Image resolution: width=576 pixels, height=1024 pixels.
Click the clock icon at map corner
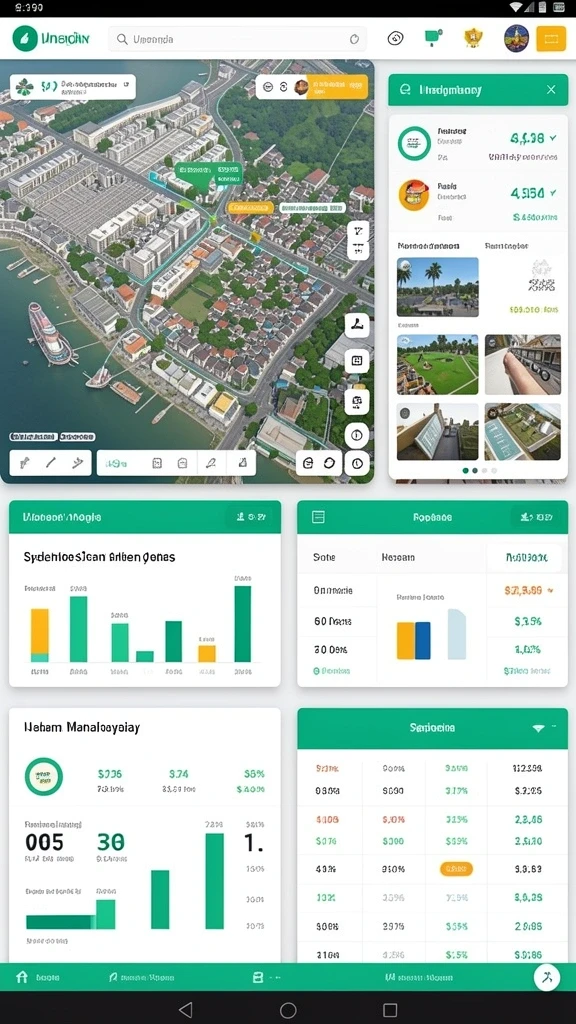357,463
